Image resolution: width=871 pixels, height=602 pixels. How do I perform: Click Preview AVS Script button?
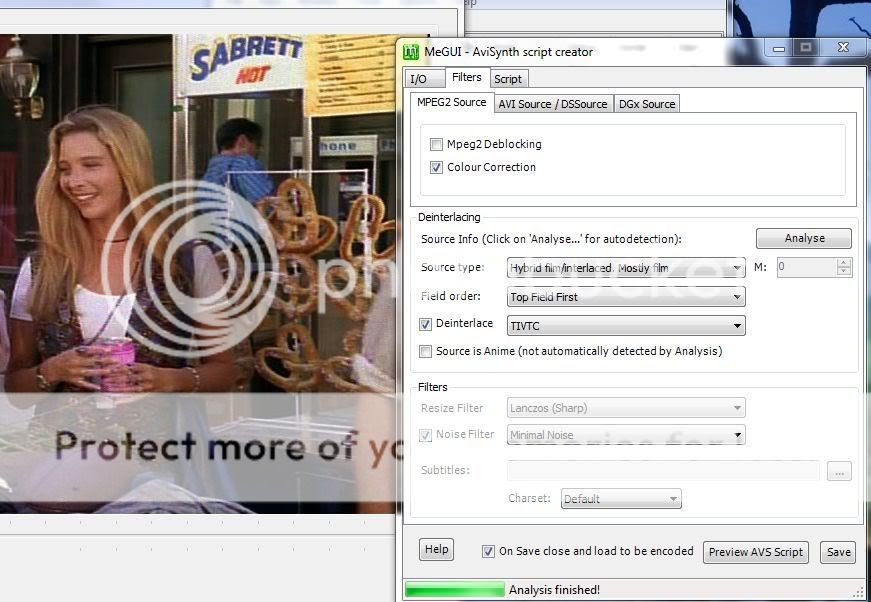(x=755, y=552)
